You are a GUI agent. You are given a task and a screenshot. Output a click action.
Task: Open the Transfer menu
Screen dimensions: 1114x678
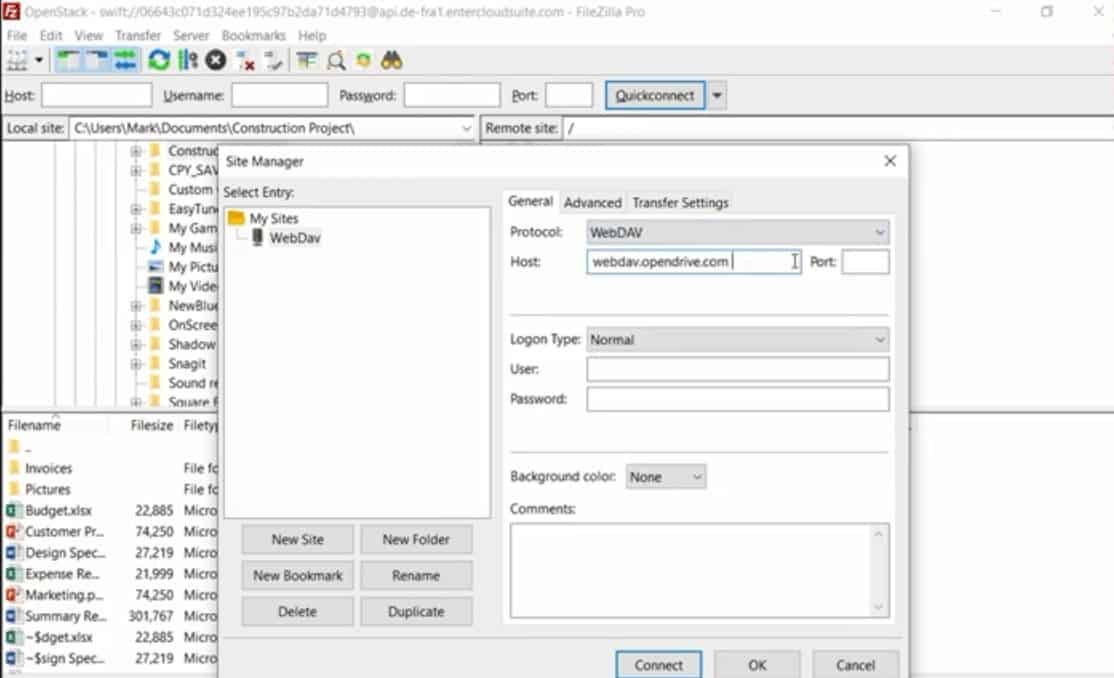(138, 35)
